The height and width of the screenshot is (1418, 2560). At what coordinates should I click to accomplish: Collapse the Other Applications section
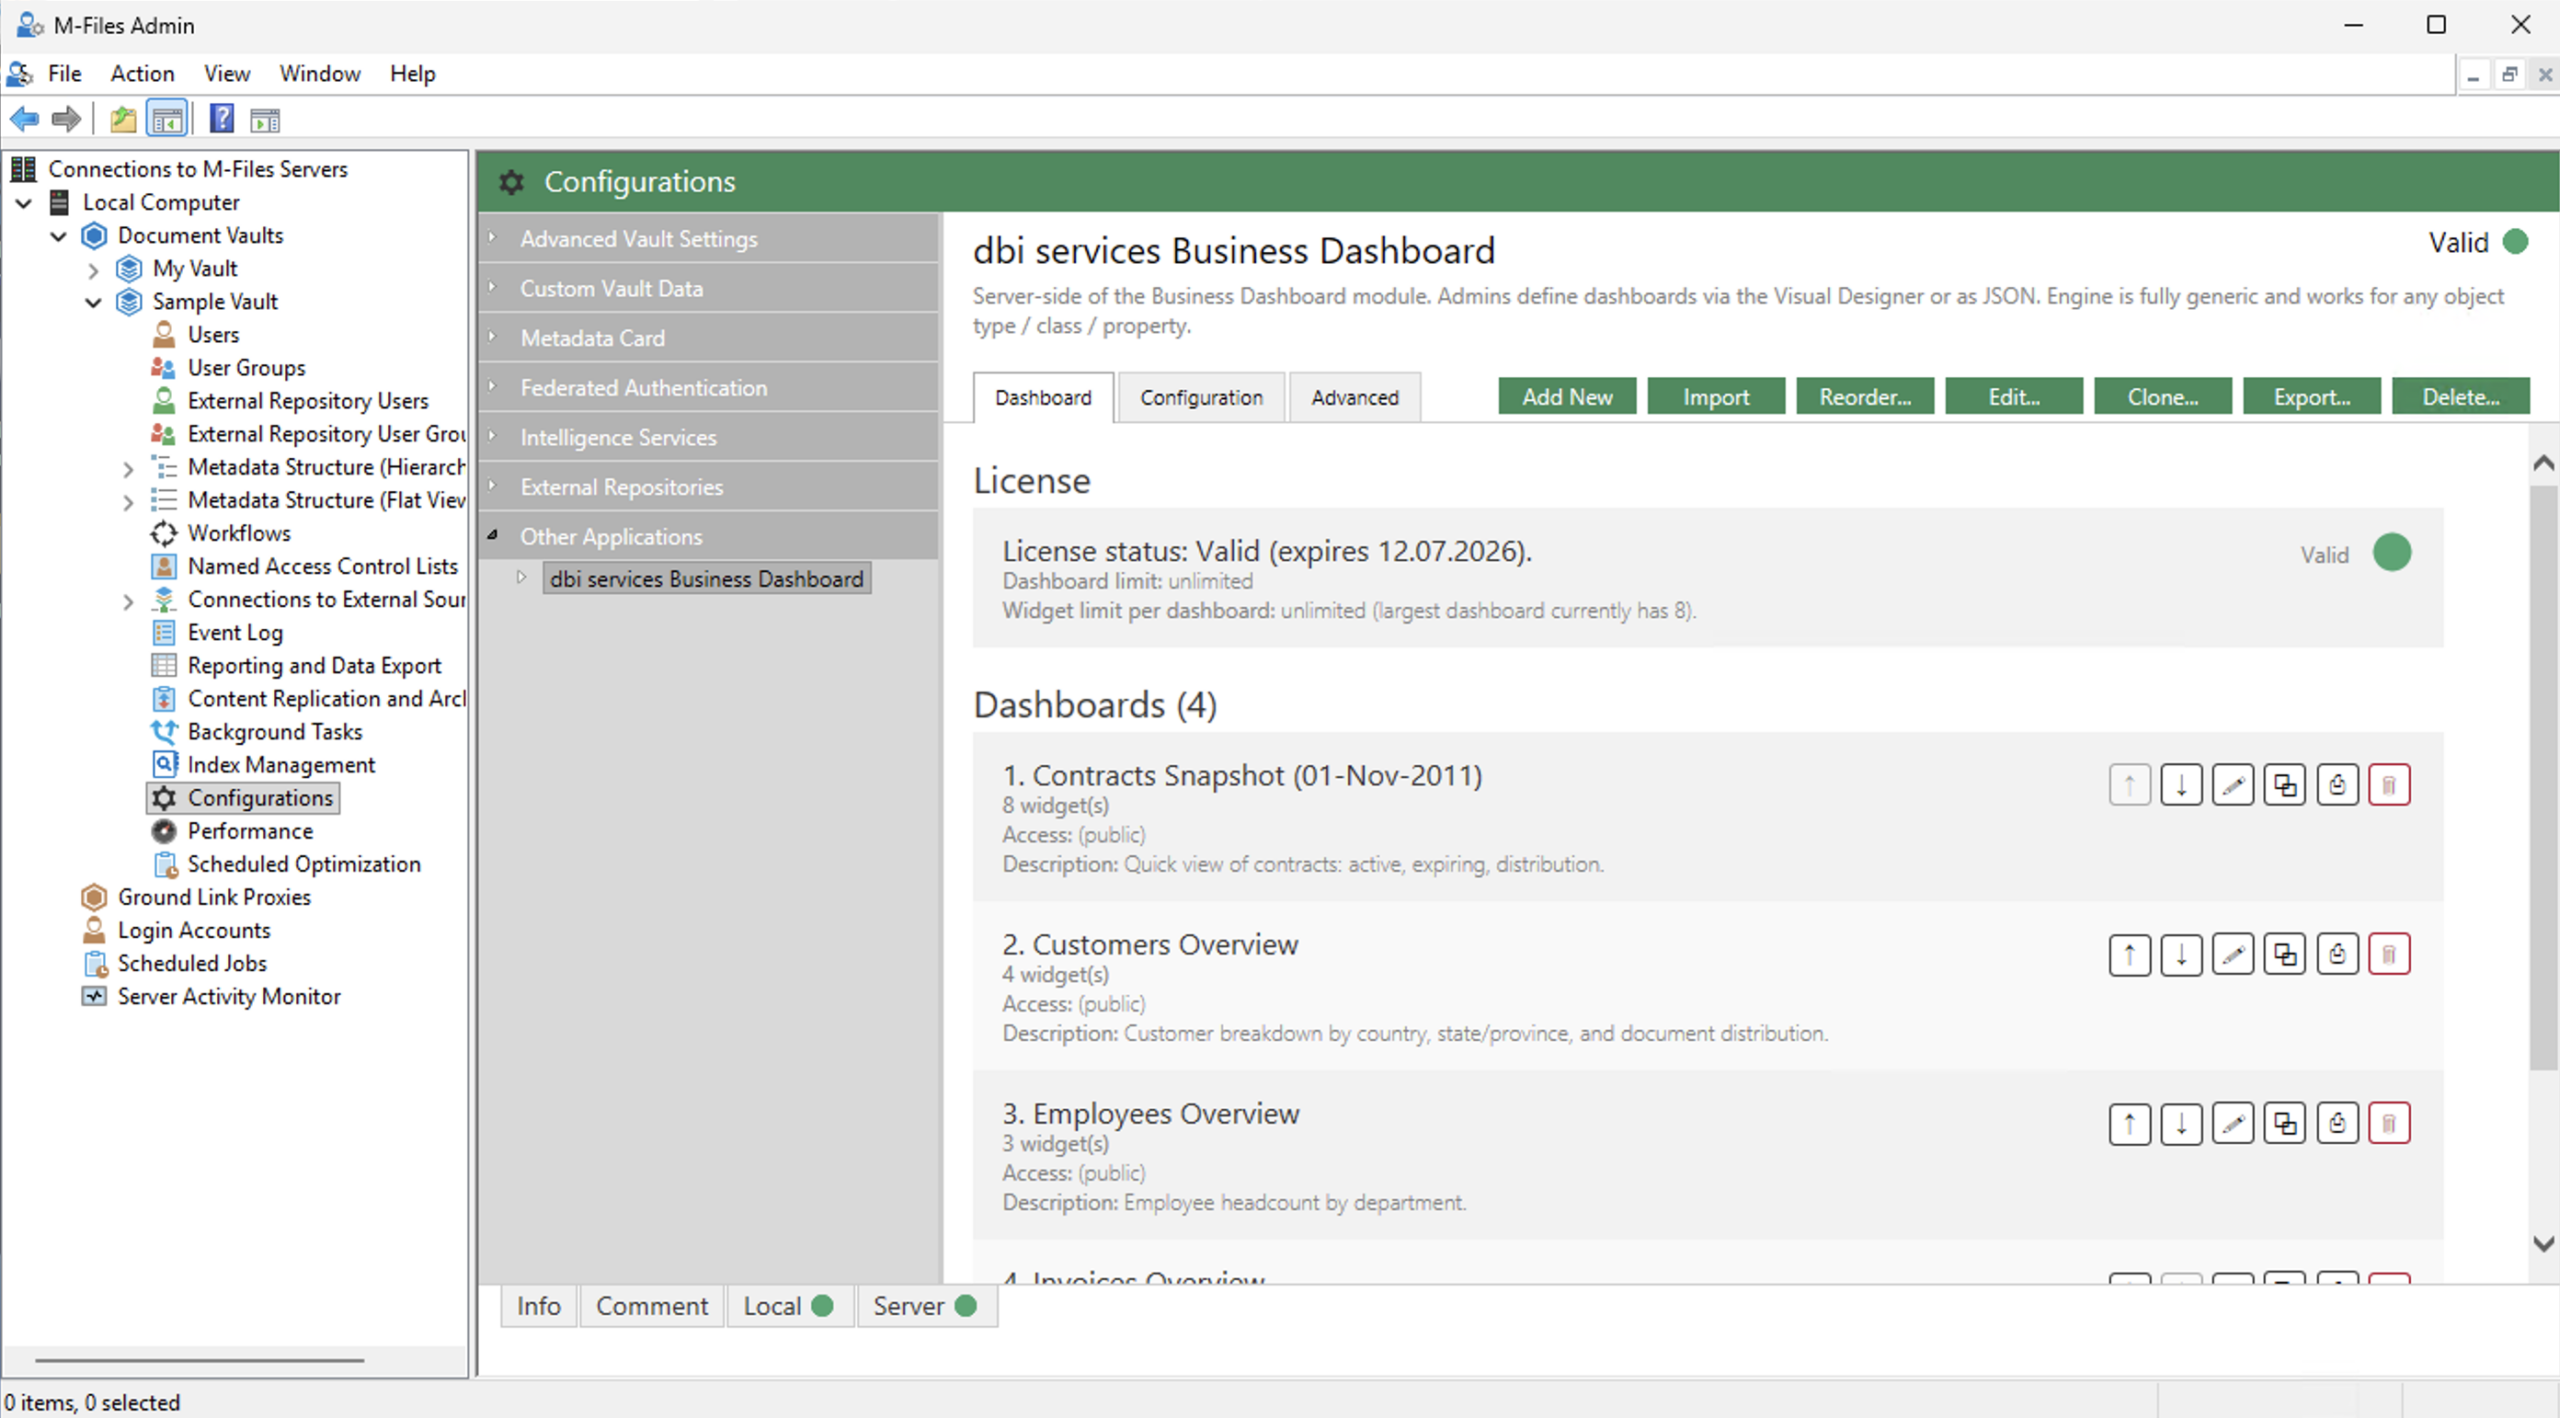[493, 535]
